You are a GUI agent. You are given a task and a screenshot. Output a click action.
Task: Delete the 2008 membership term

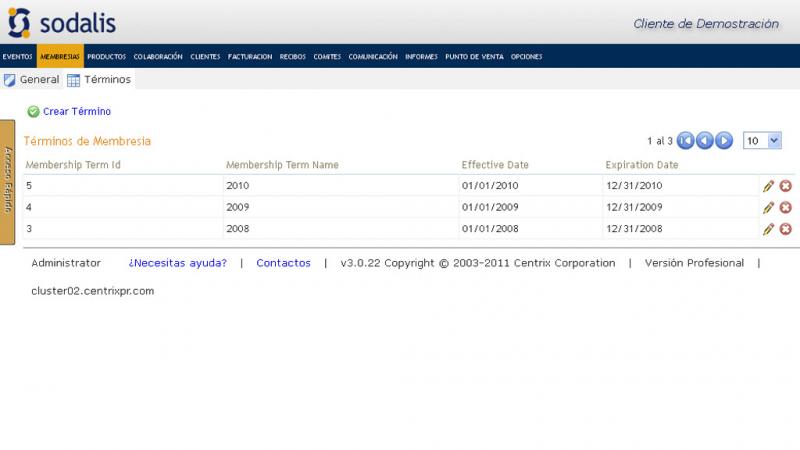click(785, 229)
